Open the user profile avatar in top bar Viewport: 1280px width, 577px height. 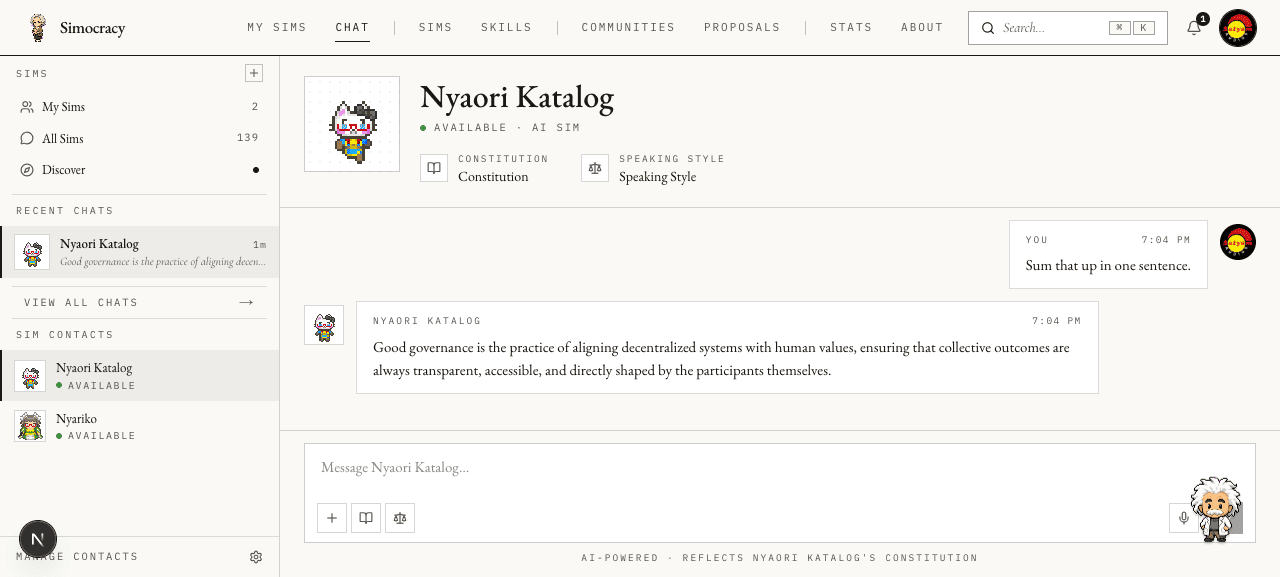[x=1238, y=28]
